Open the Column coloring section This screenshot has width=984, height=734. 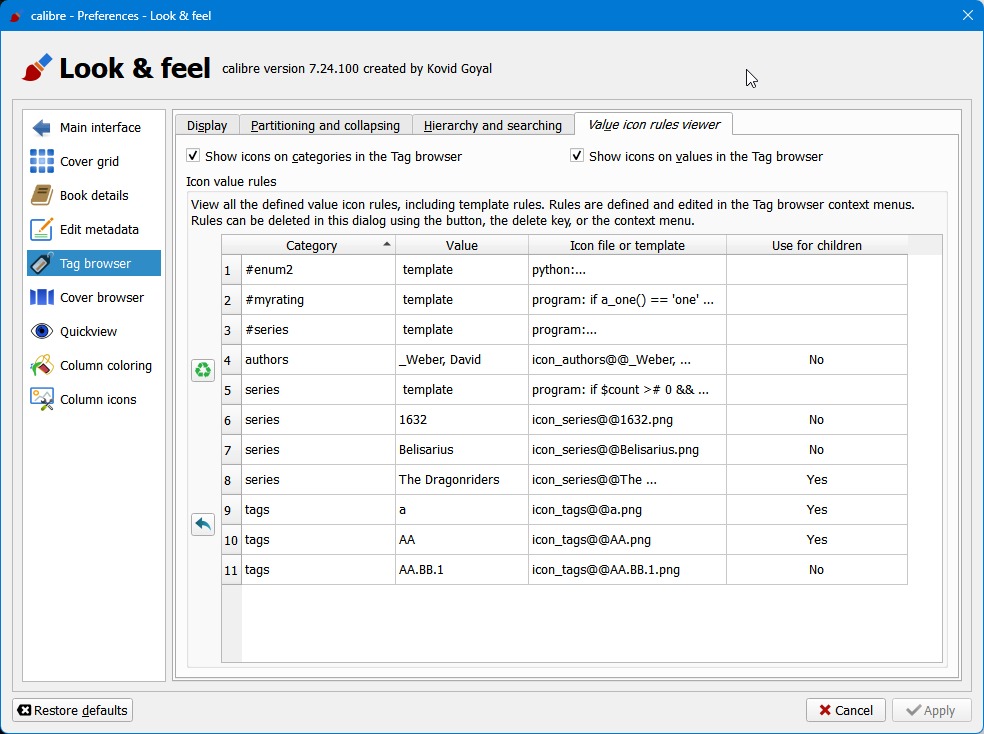[x=105, y=366]
